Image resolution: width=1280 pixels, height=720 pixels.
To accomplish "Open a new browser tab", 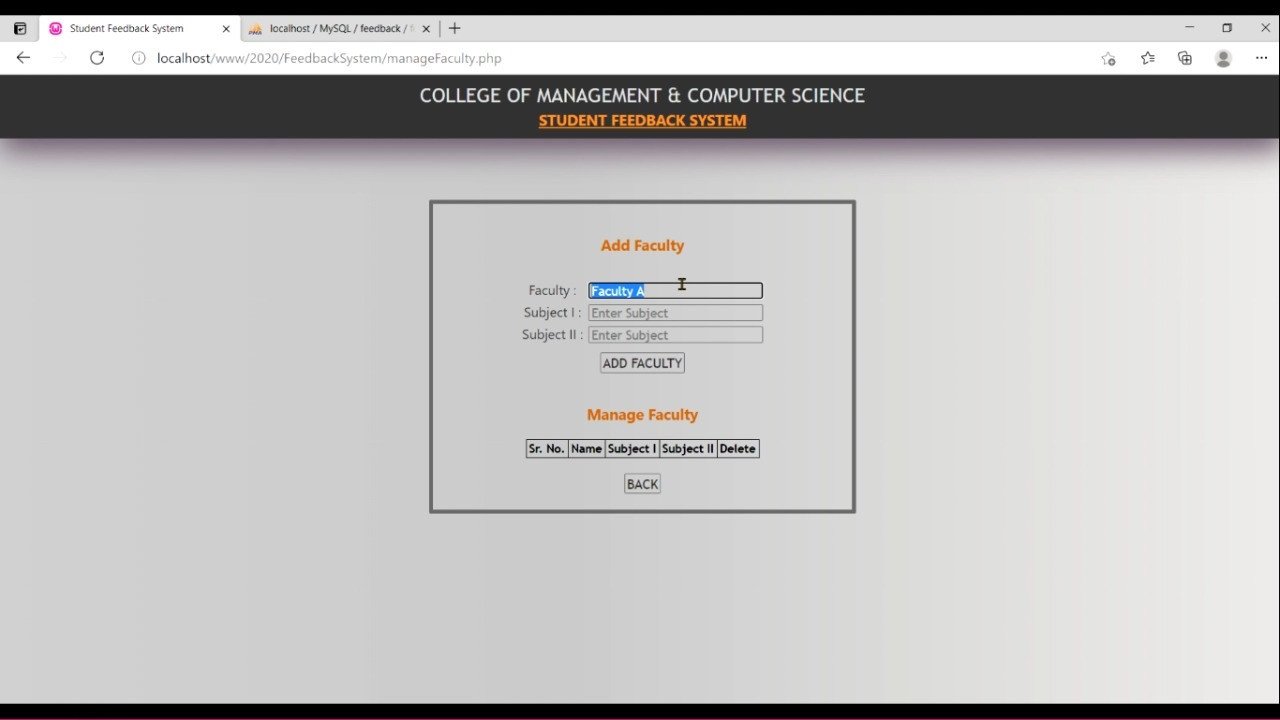I will (x=455, y=28).
